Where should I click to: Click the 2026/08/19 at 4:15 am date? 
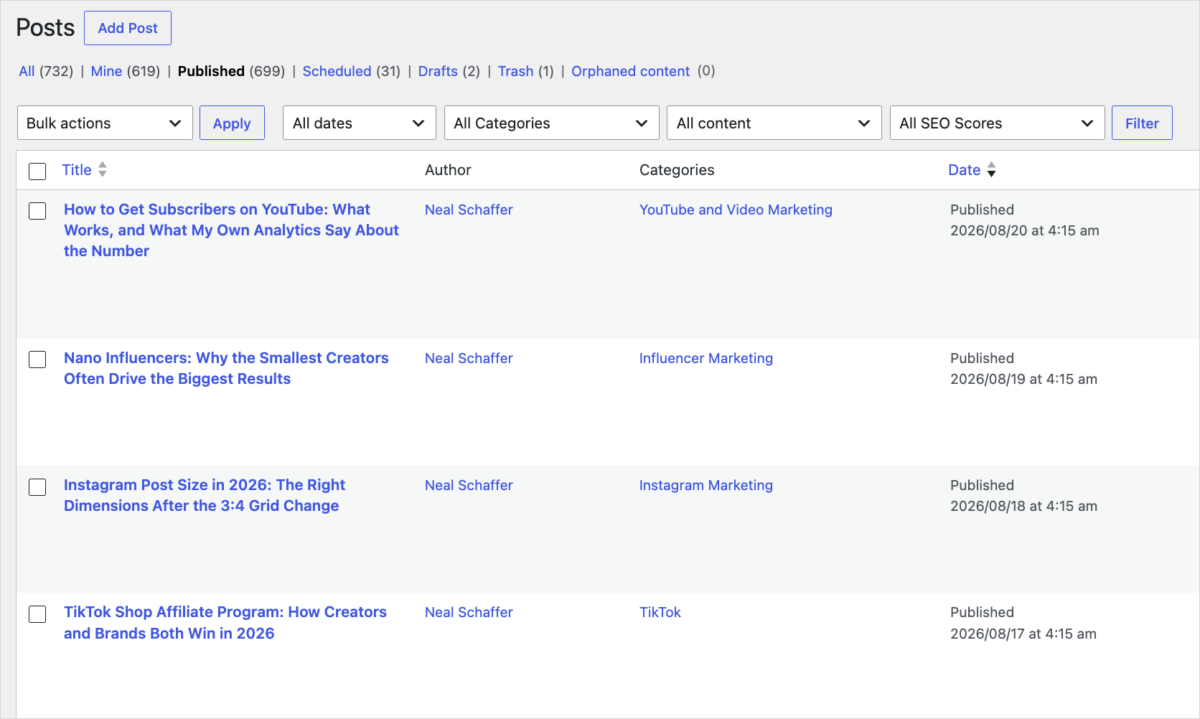[x=1024, y=379]
